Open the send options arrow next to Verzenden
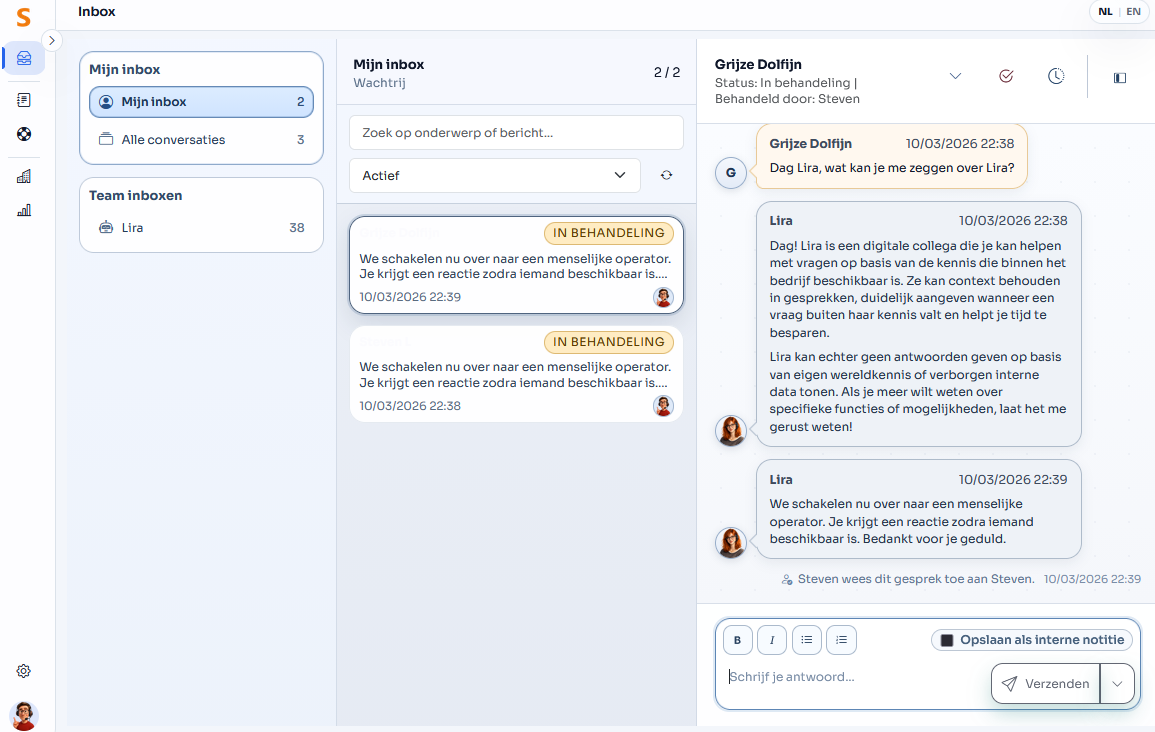Viewport: 1155px width, 732px height. click(1119, 683)
